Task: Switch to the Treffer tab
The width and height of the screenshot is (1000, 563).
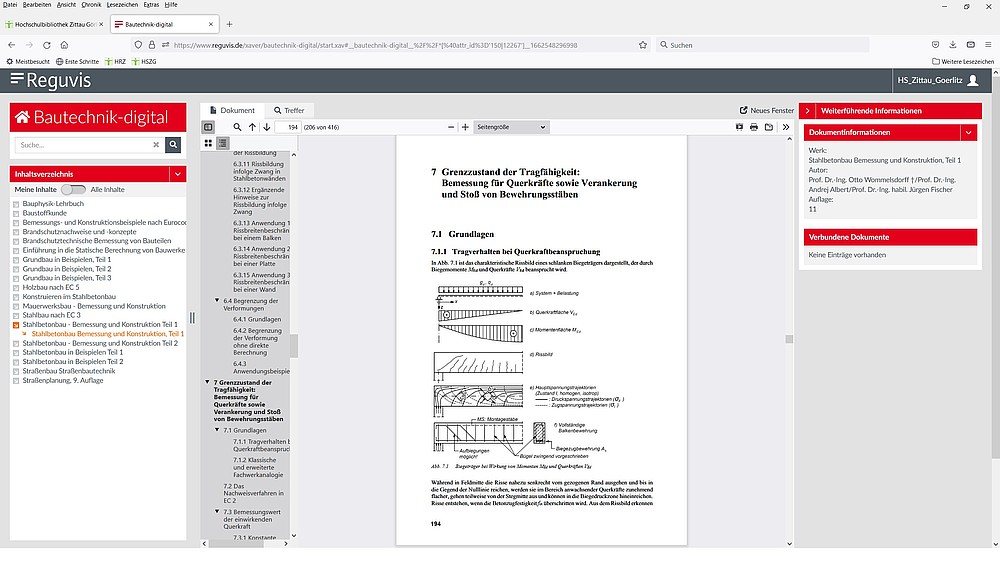Action: 289,110
